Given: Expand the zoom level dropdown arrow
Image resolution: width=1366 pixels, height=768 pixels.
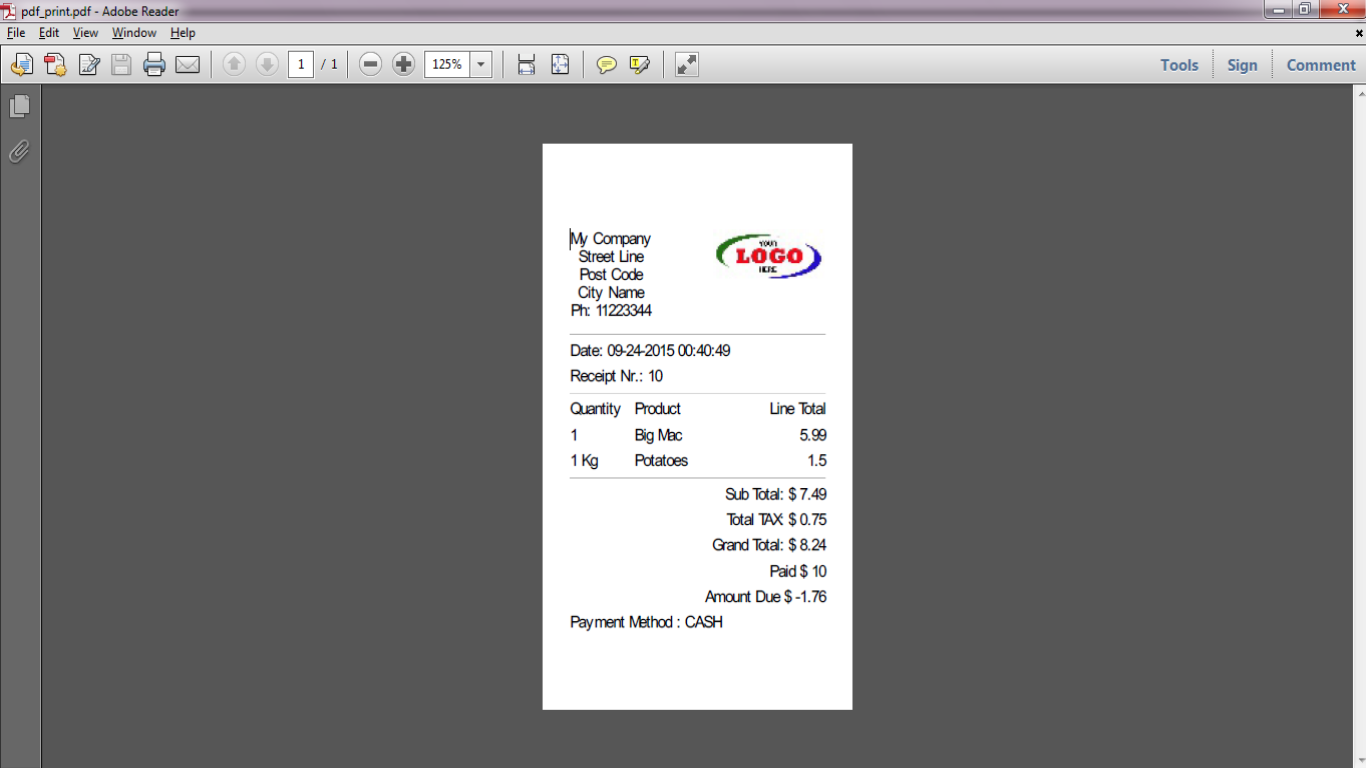Looking at the screenshot, I should [481, 65].
